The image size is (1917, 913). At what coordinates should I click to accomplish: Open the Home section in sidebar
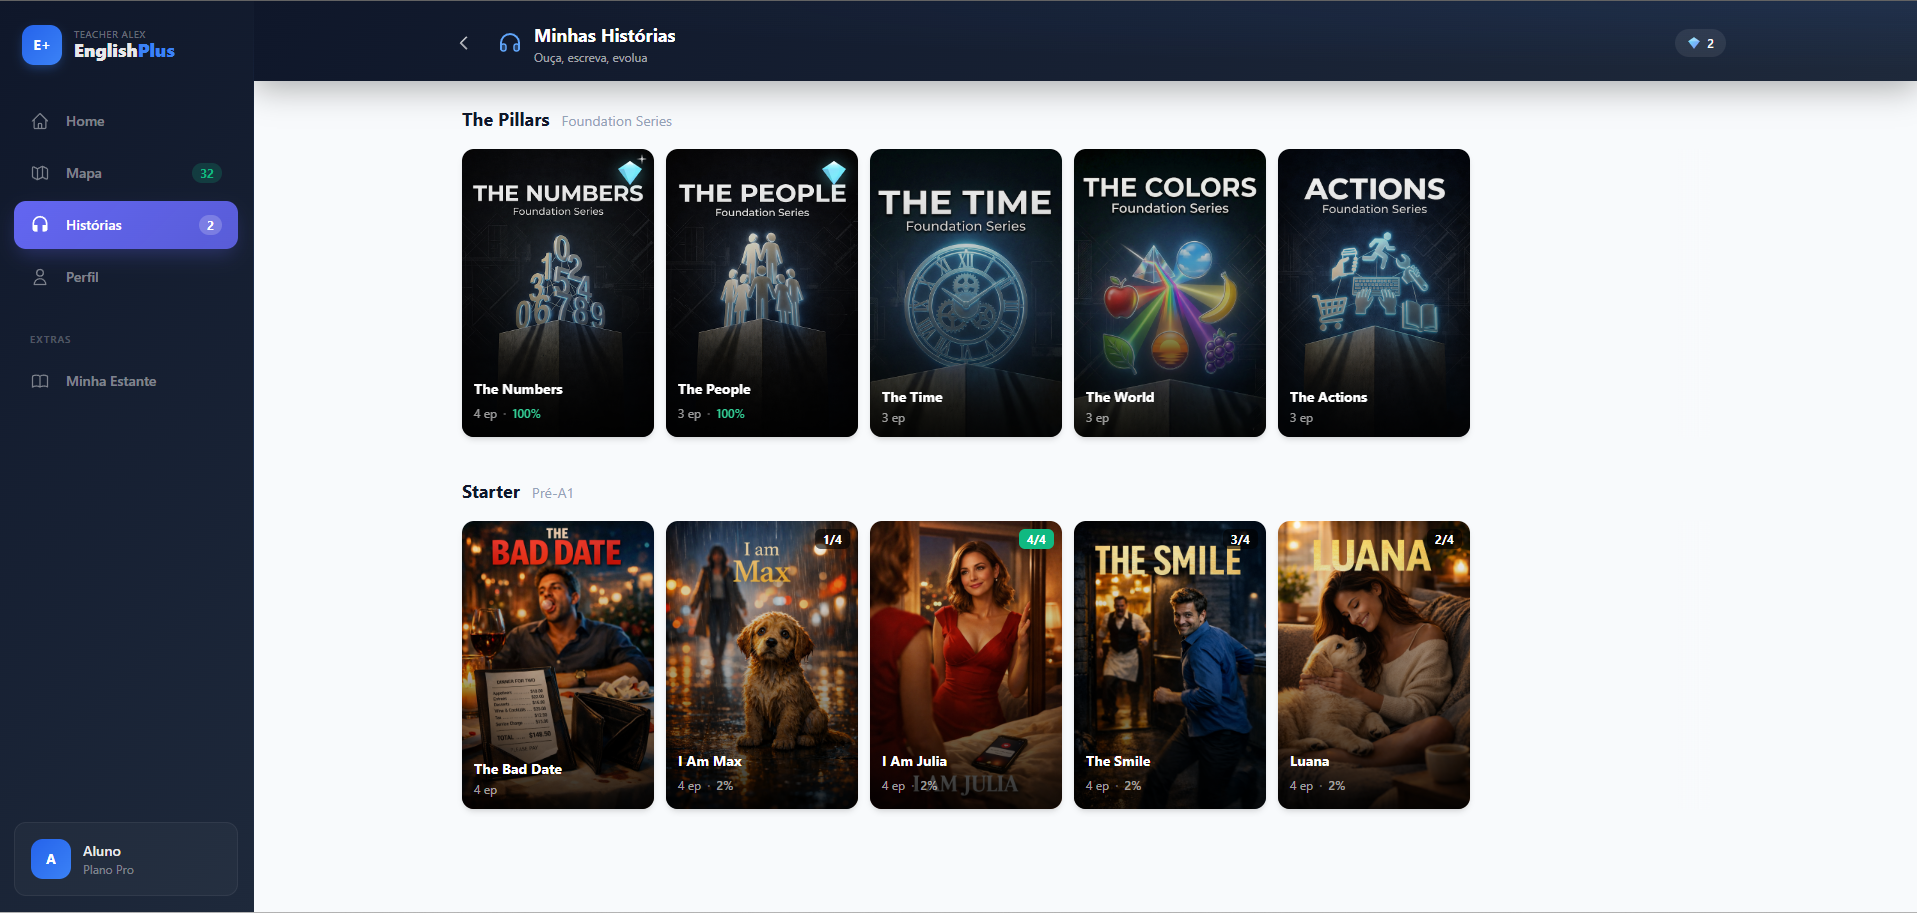pos(85,121)
